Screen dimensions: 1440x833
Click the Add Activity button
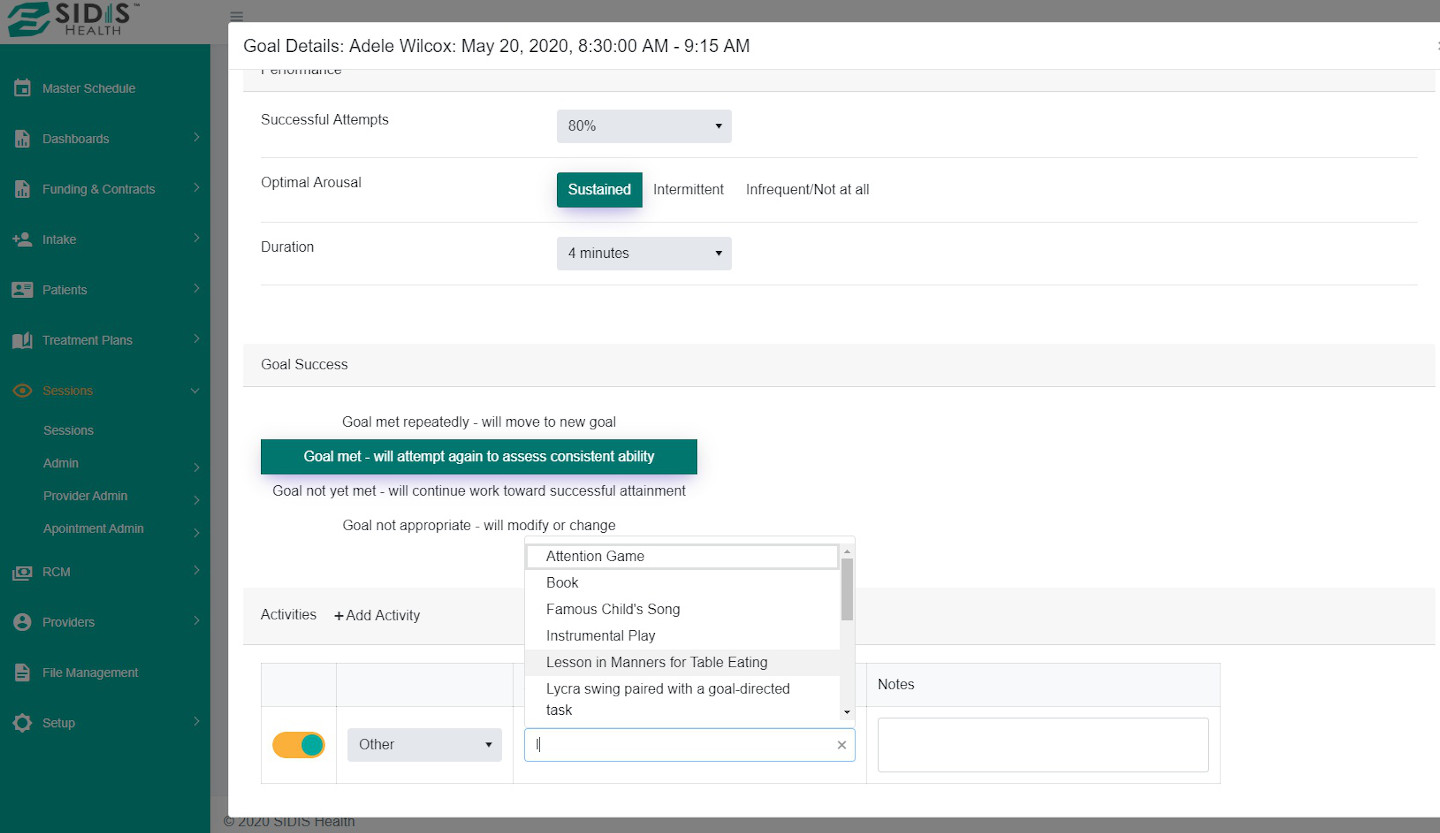coord(377,616)
